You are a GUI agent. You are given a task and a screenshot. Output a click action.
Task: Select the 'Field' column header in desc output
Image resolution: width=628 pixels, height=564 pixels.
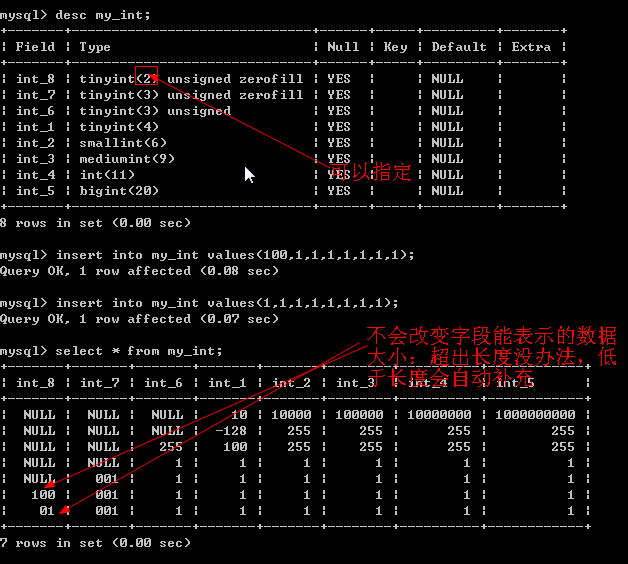click(36, 47)
